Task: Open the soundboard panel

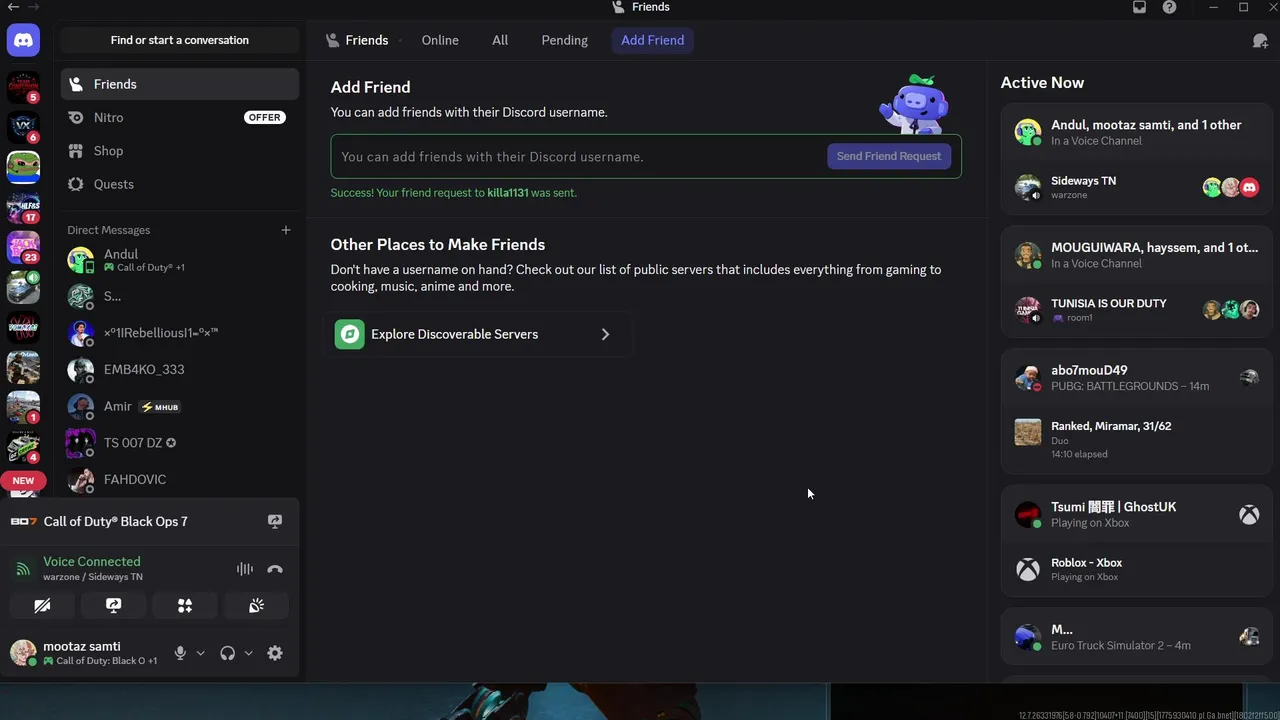Action: 257,605
